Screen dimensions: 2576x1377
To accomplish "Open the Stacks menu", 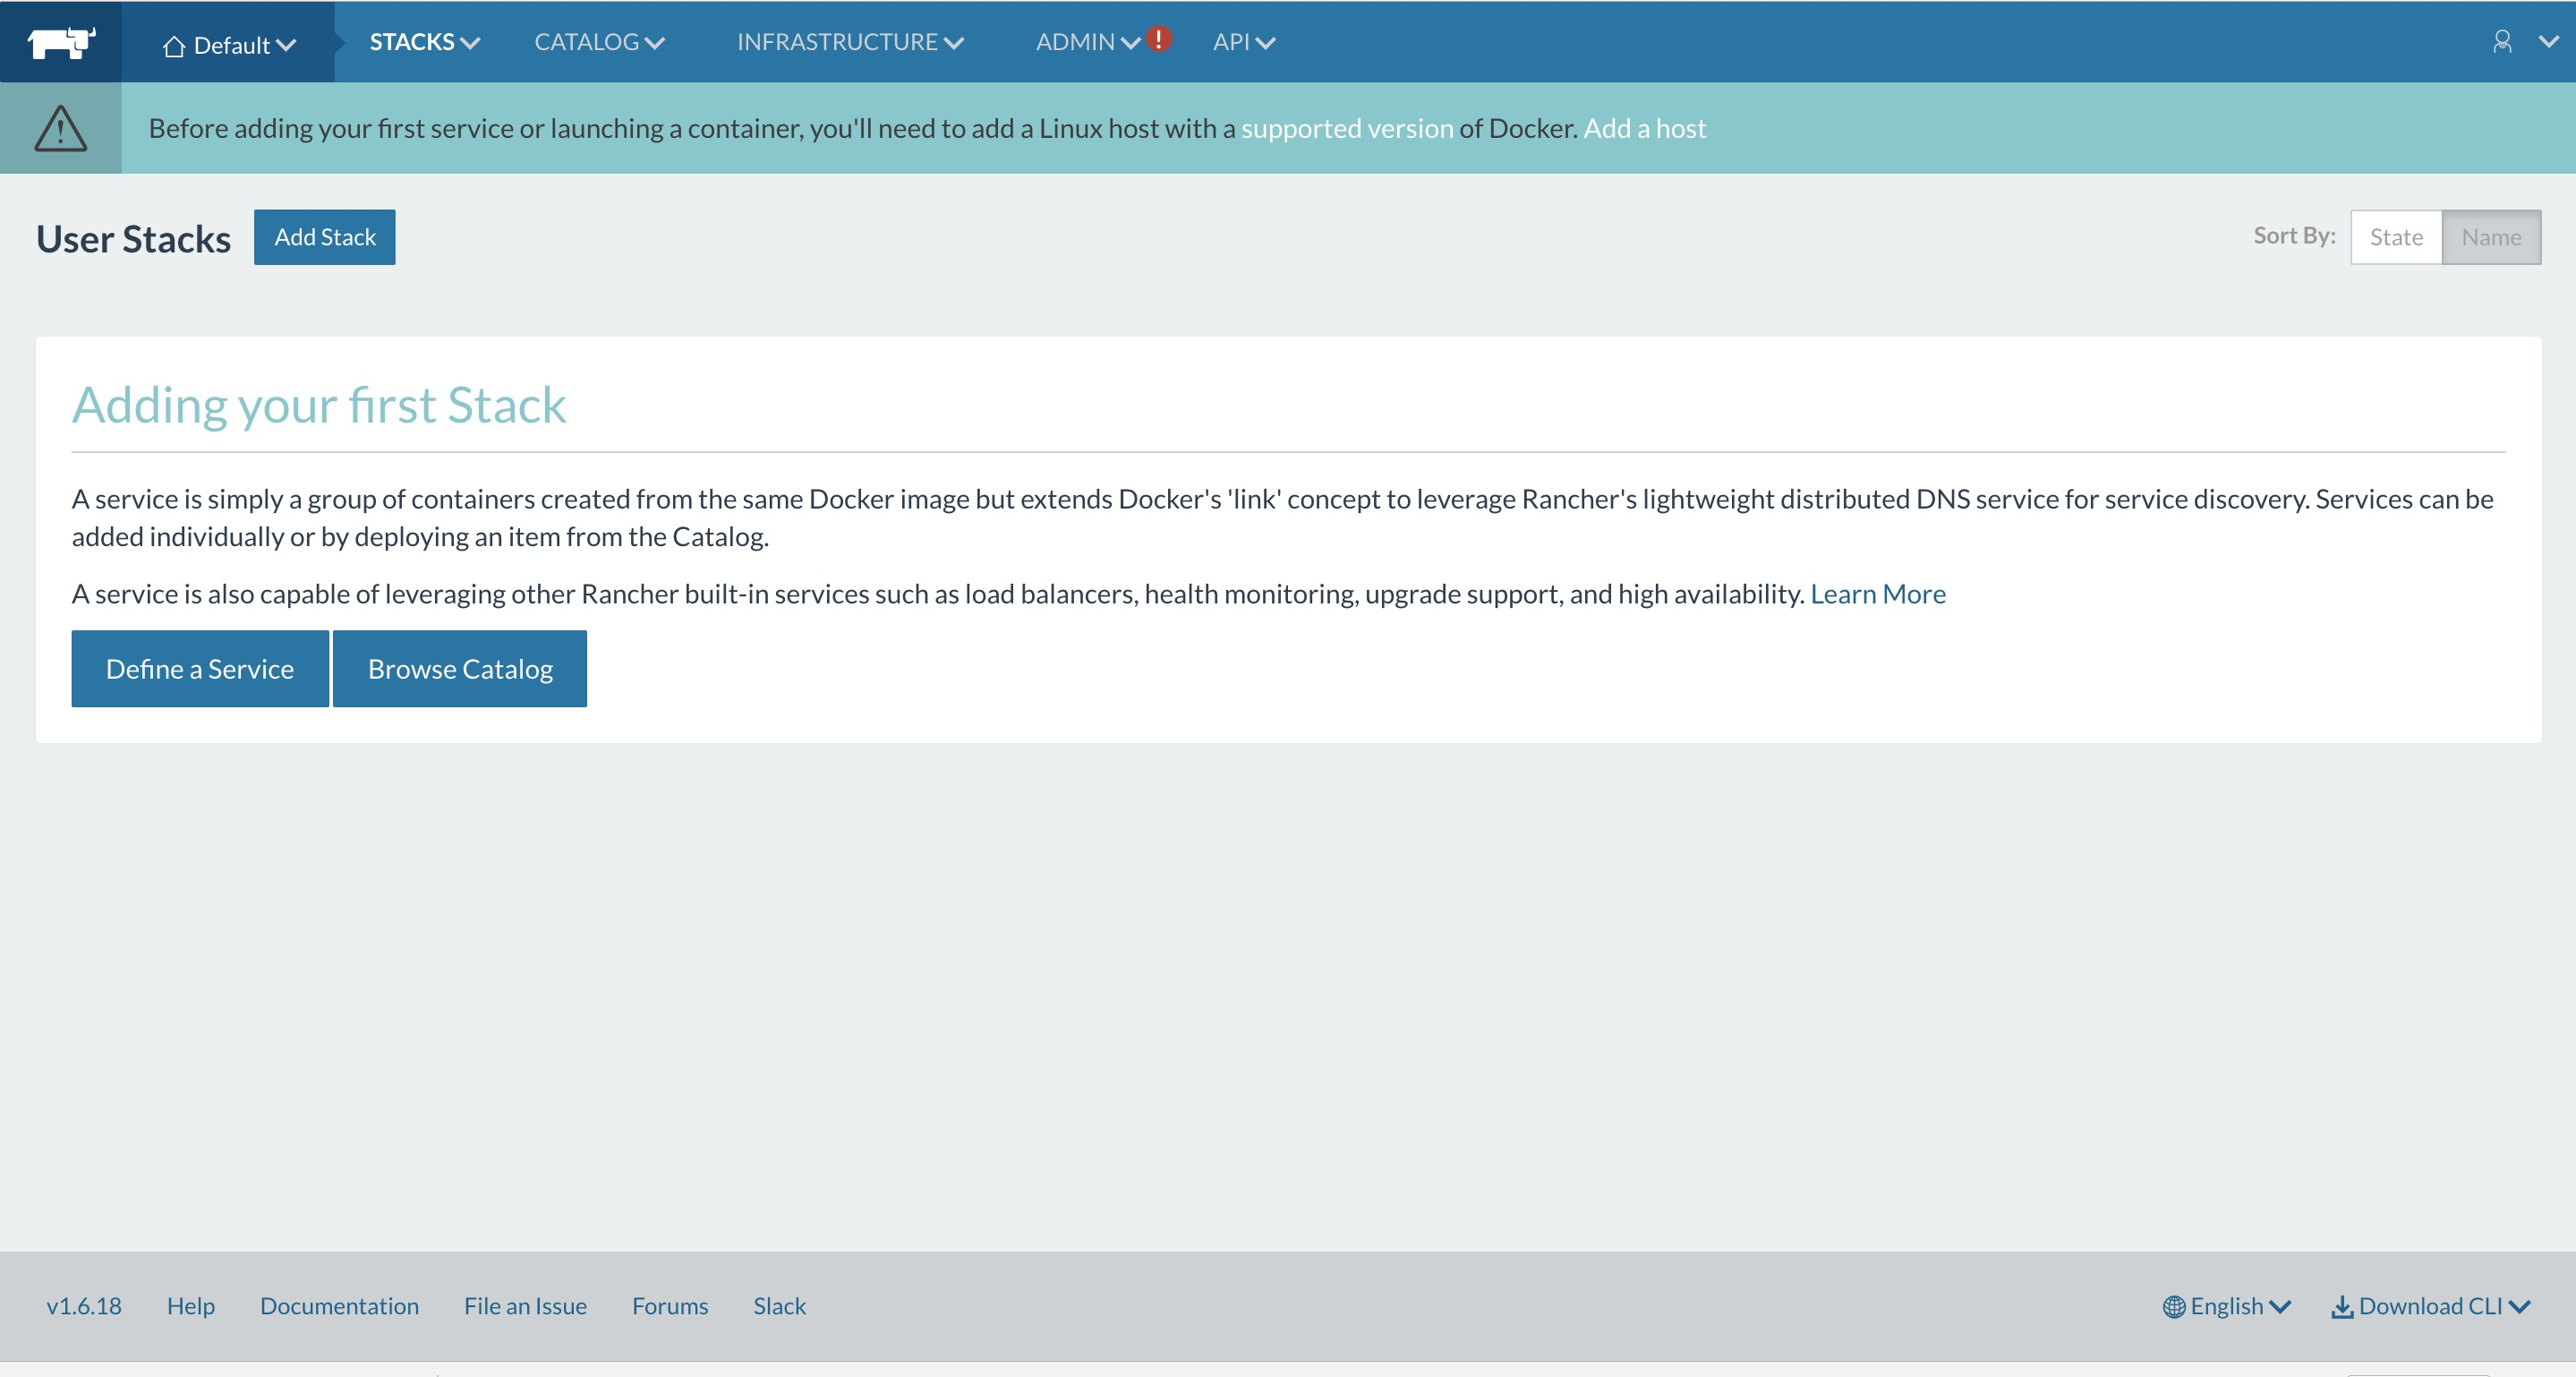I will click(424, 42).
